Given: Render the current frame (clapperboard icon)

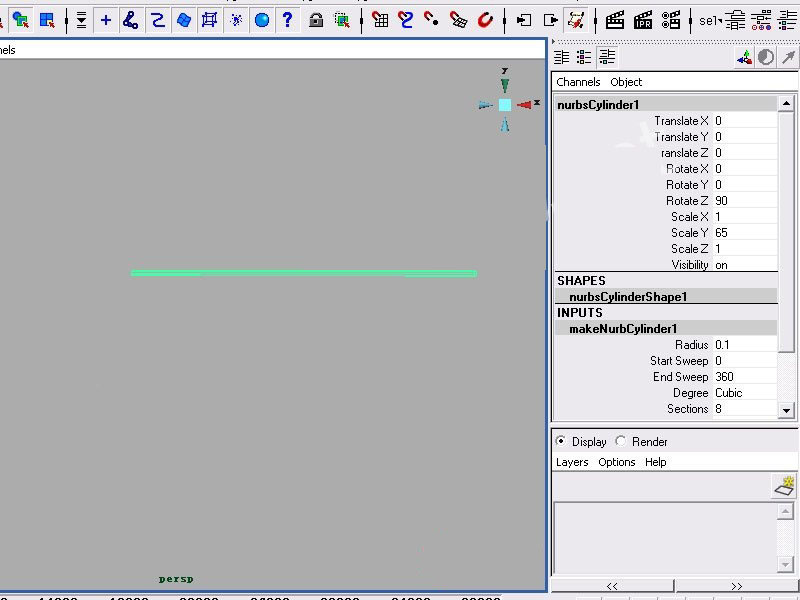Looking at the screenshot, I should [615, 20].
